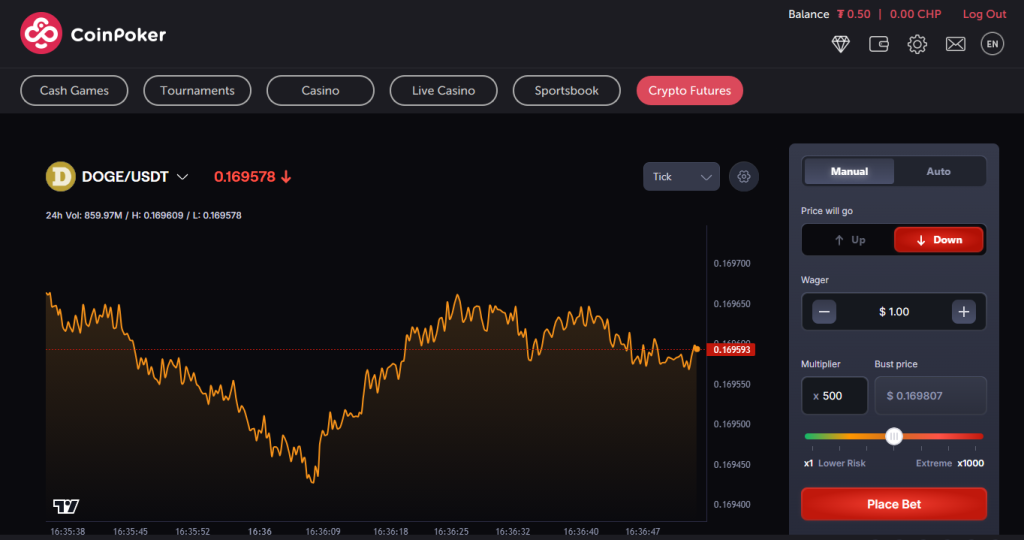Select Manual betting mode
1024x540 pixels.
[x=849, y=171]
